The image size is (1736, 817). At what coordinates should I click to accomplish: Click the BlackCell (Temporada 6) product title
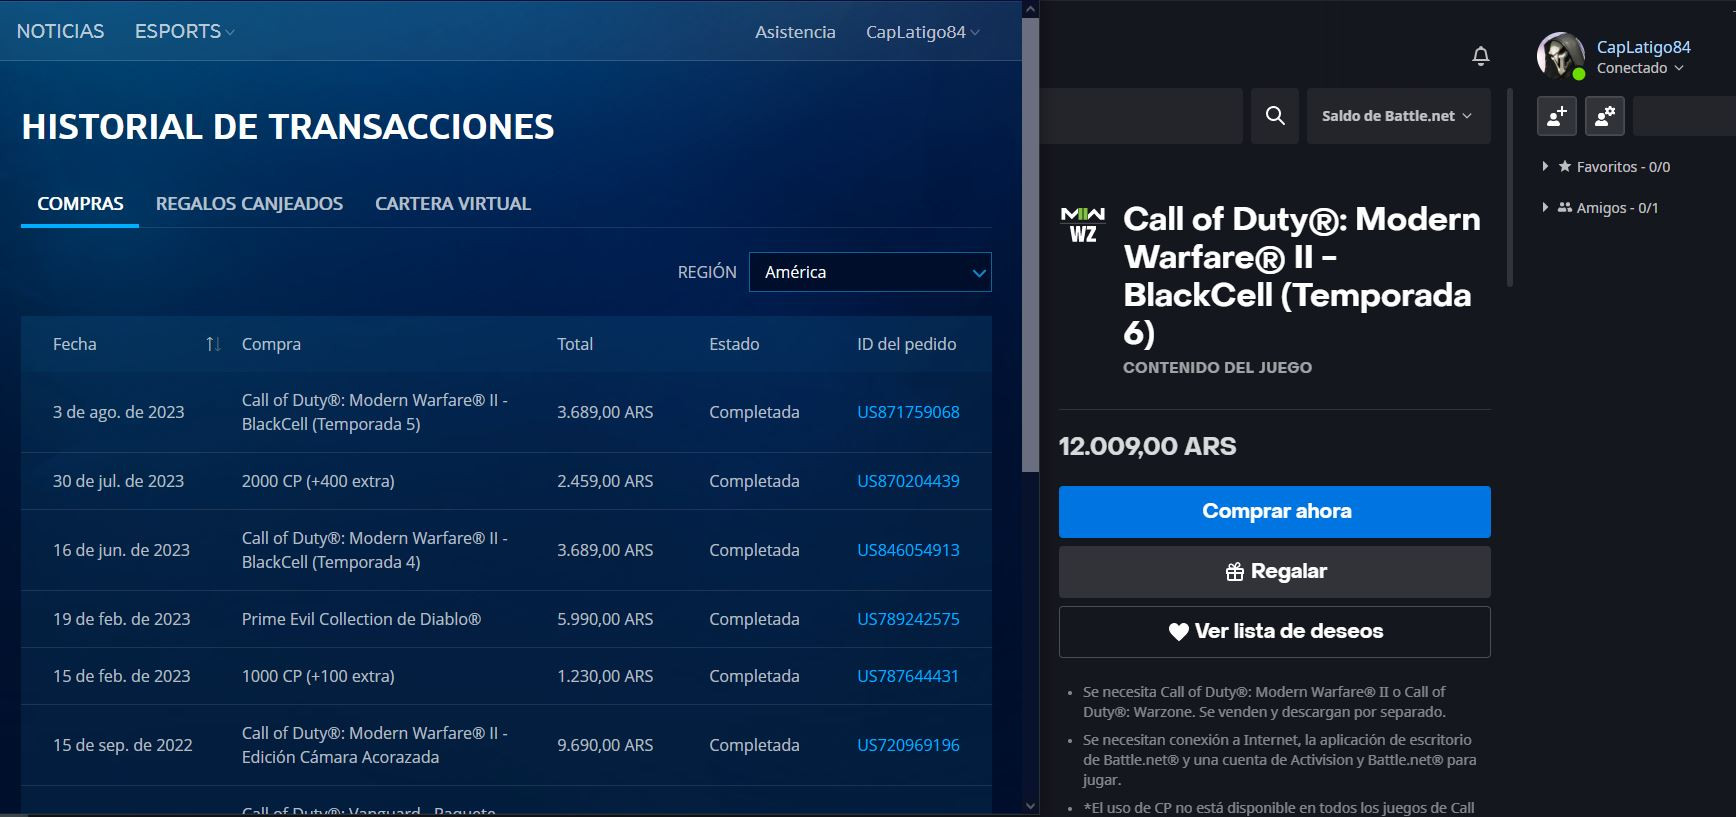[1301, 275]
